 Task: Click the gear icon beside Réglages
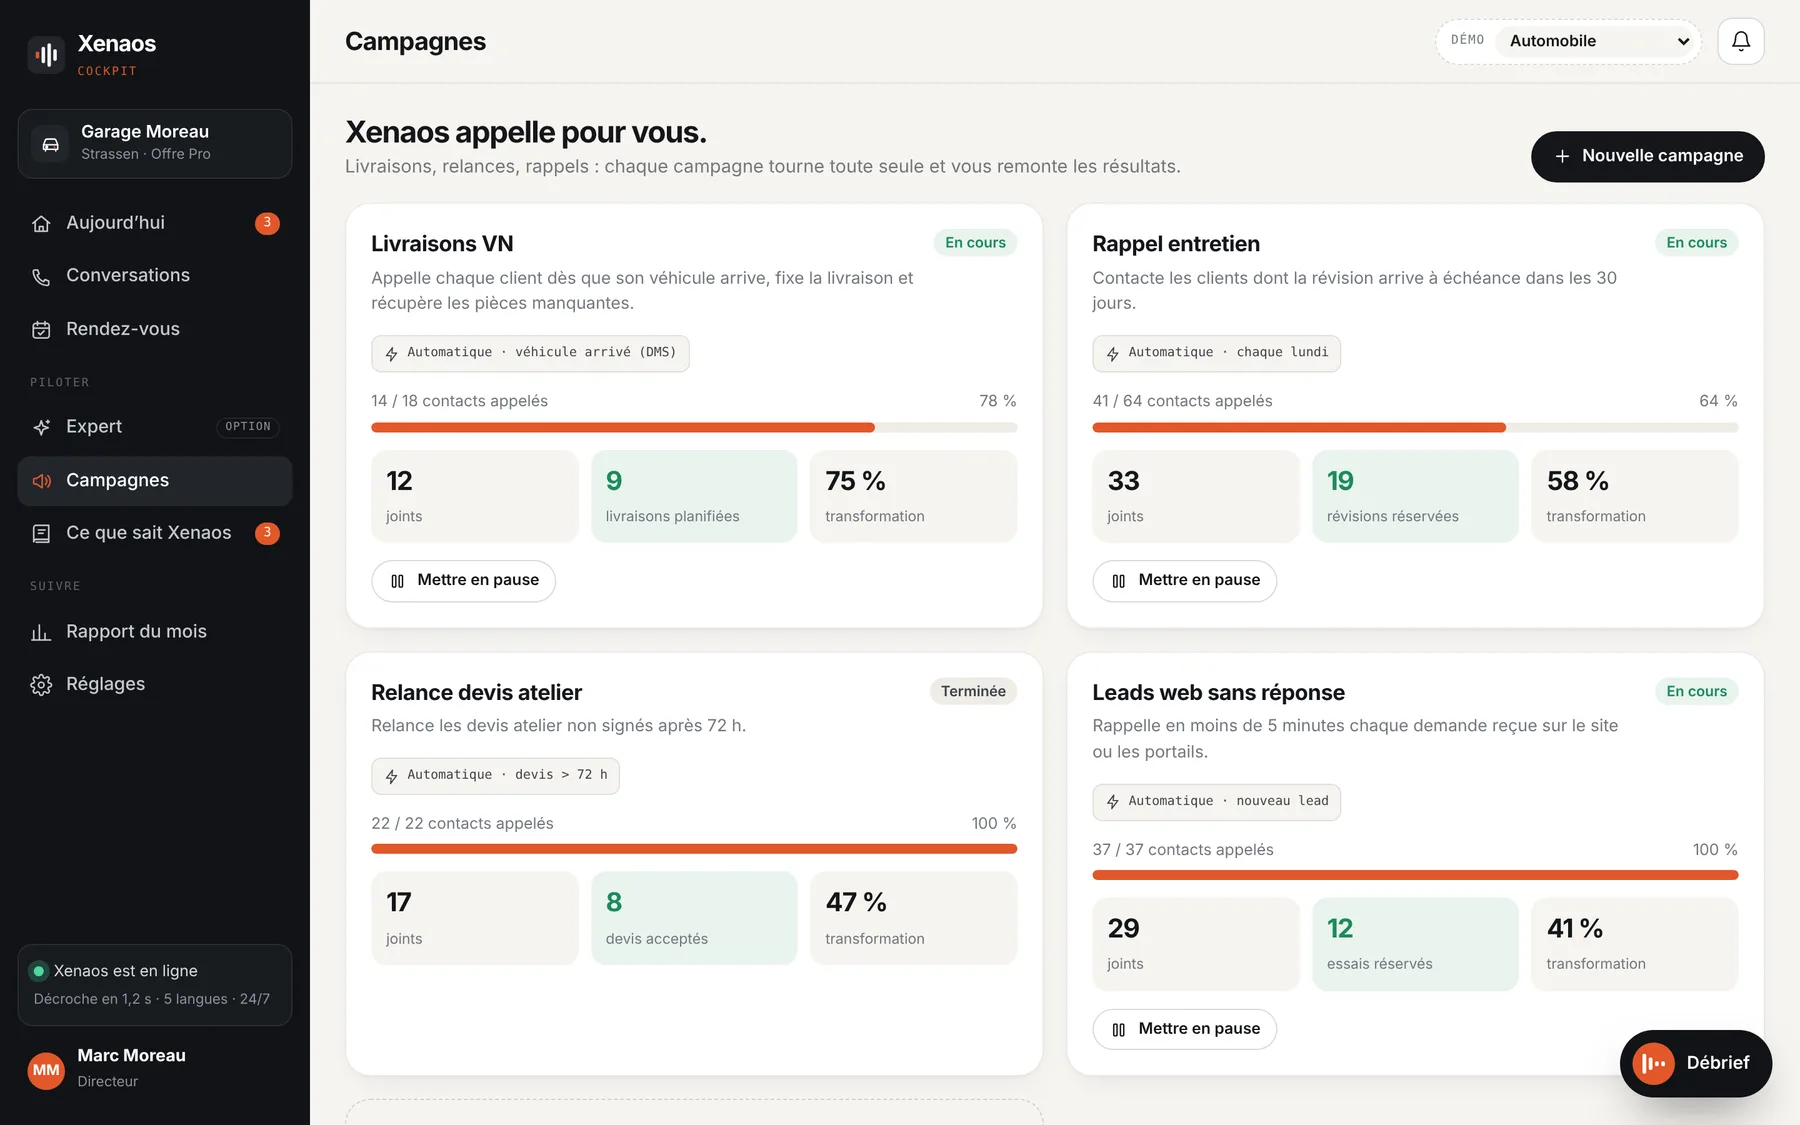[x=41, y=685]
